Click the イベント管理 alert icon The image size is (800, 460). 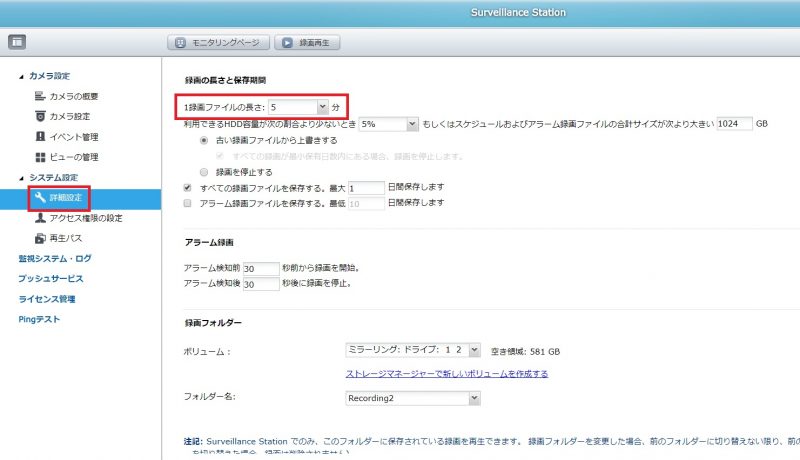click(x=40, y=137)
